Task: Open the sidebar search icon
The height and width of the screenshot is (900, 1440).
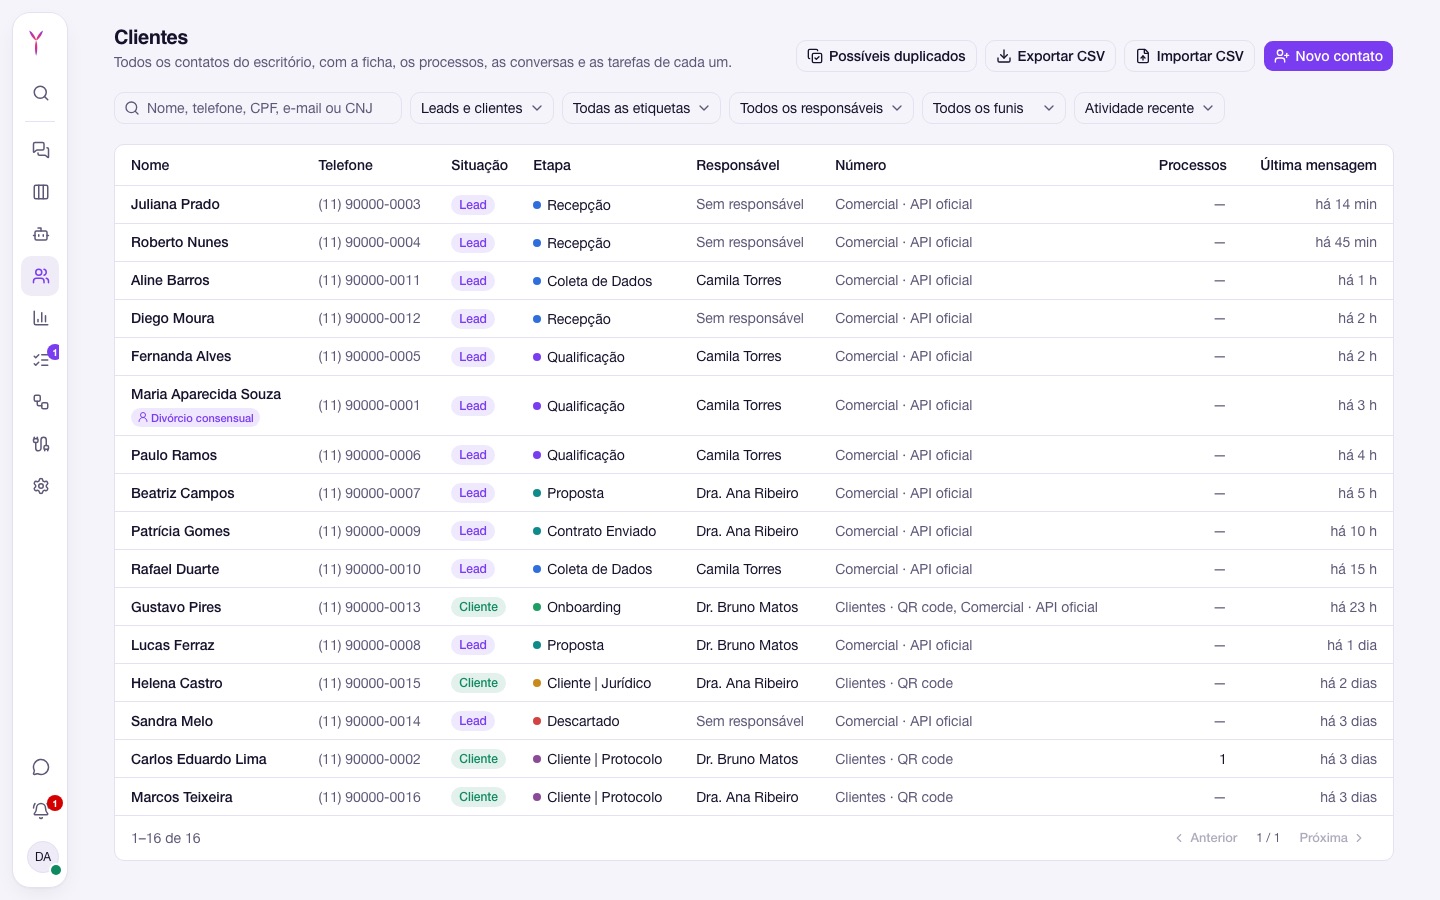Action: tap(41, 93)
